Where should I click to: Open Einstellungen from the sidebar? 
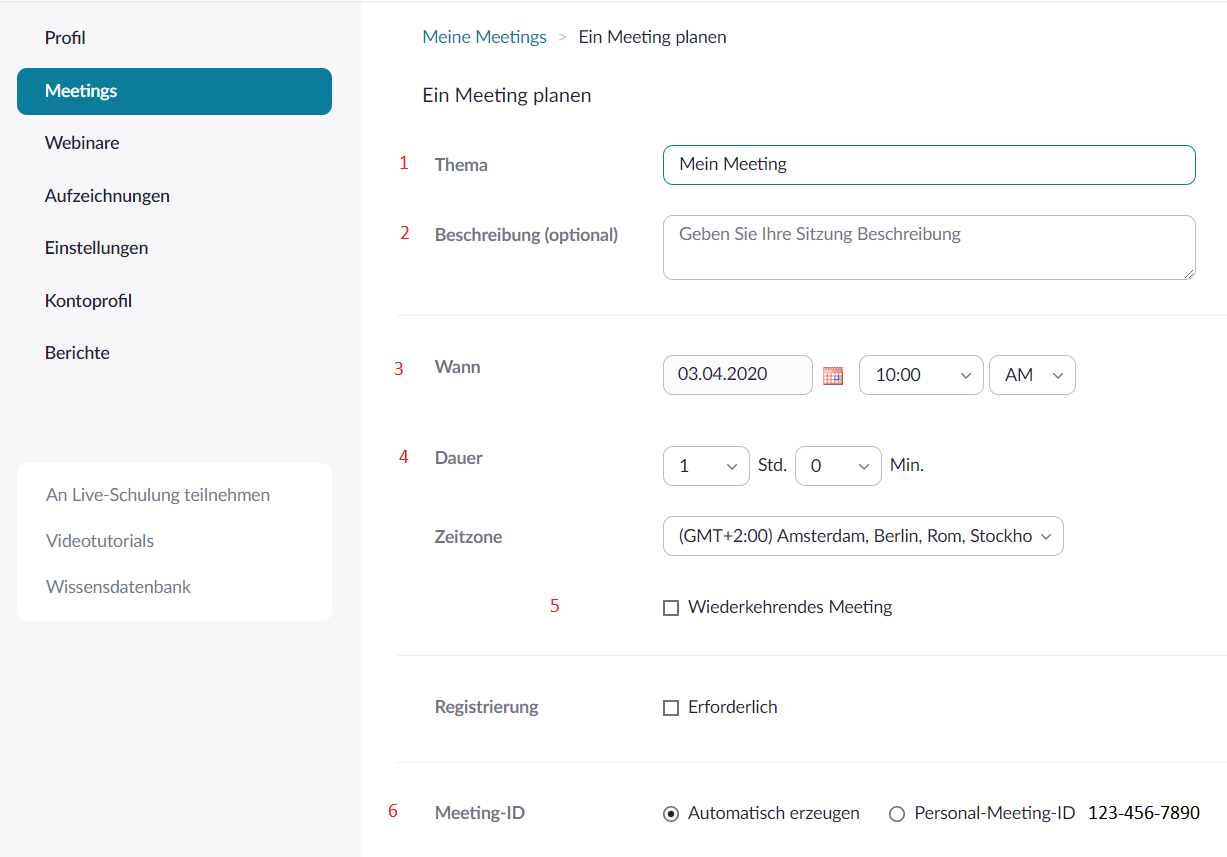point(96,248)
